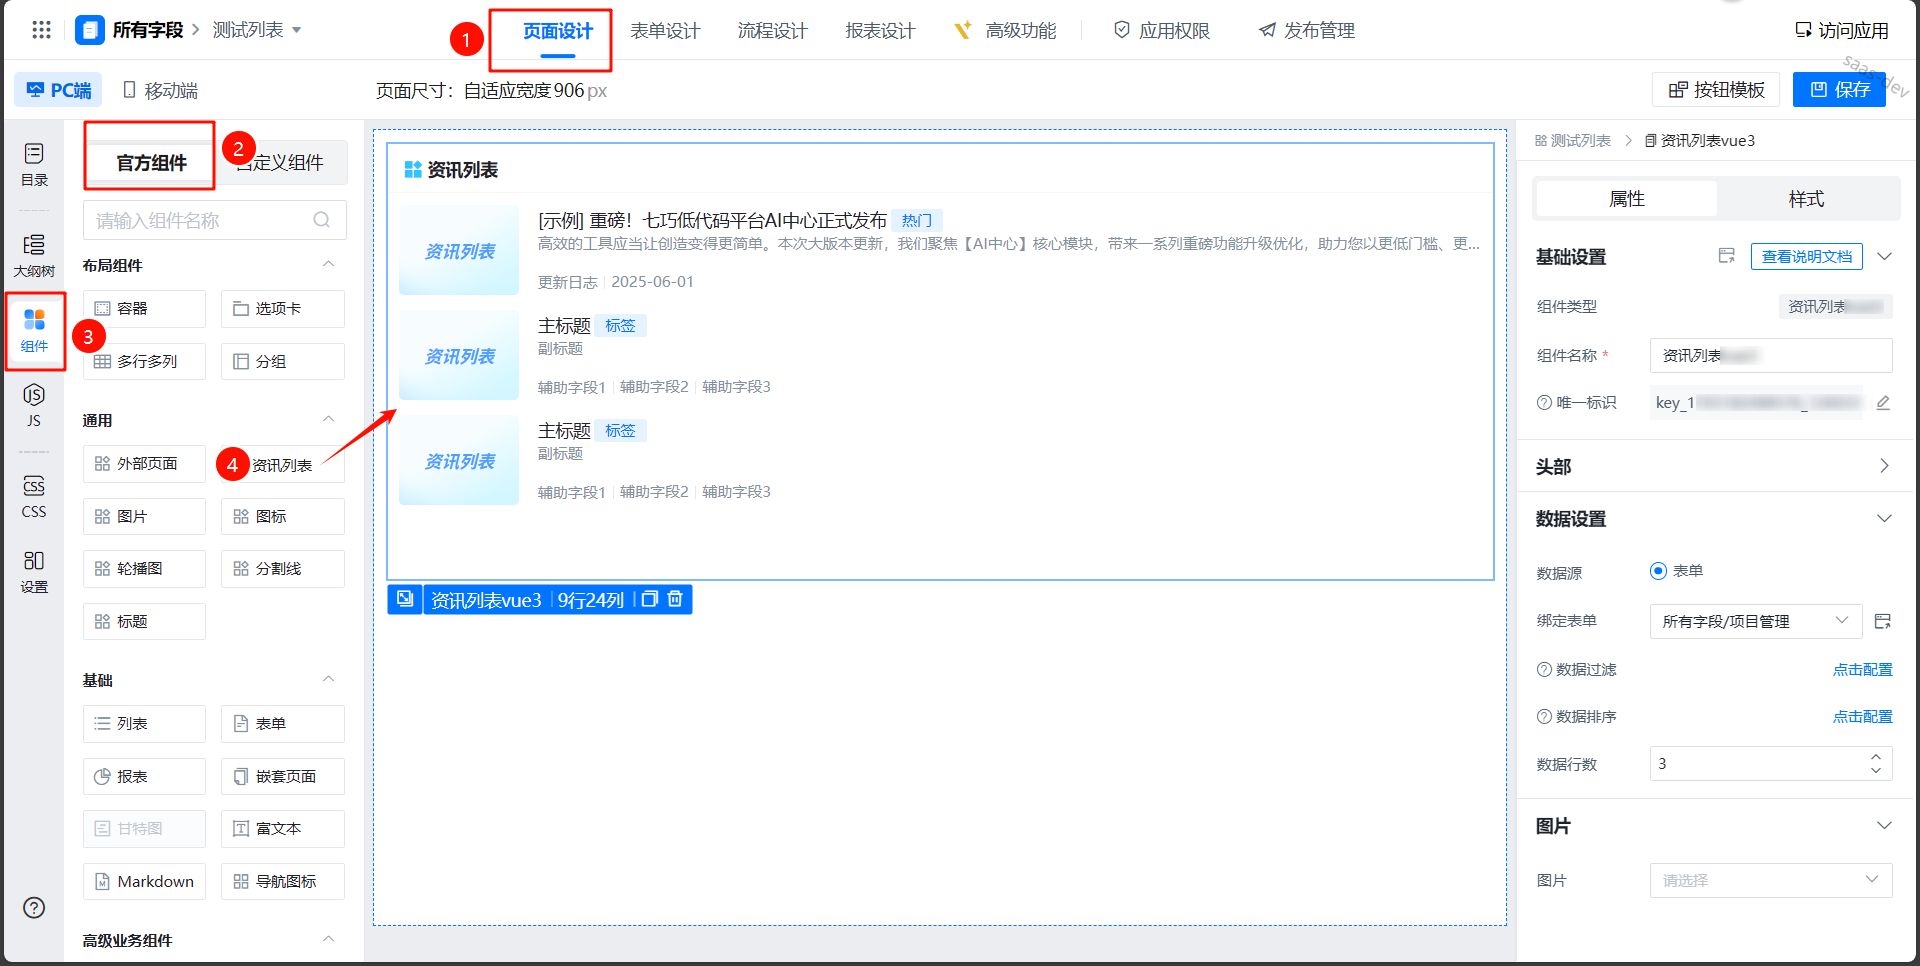Switch to the 样式 properties tab

tap(1805, 199)
